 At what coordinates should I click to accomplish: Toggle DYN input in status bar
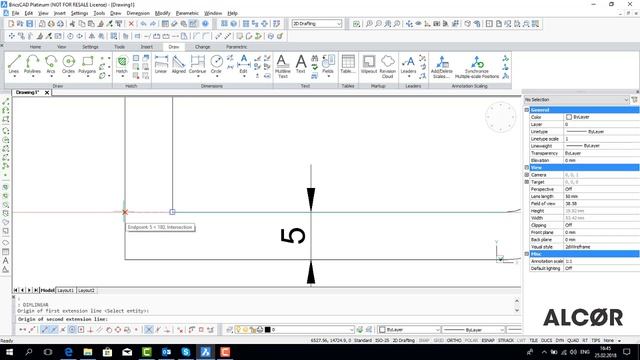point(560,340)
